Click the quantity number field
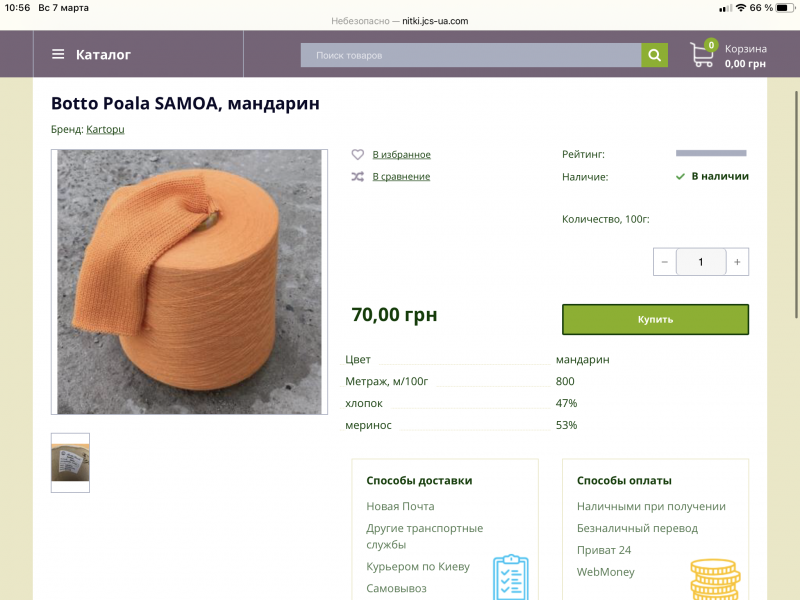Image resolution: width=800 pixels, height=600 pixels. (x=701, y=262)
